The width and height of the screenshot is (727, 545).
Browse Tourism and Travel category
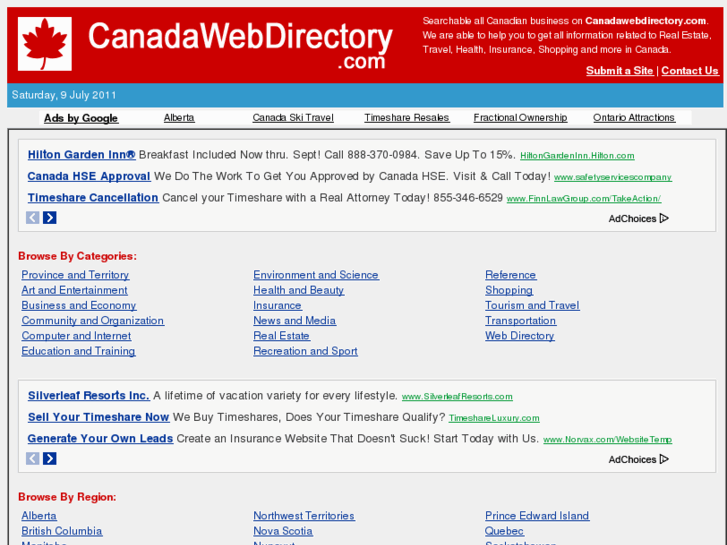point(532,306)
